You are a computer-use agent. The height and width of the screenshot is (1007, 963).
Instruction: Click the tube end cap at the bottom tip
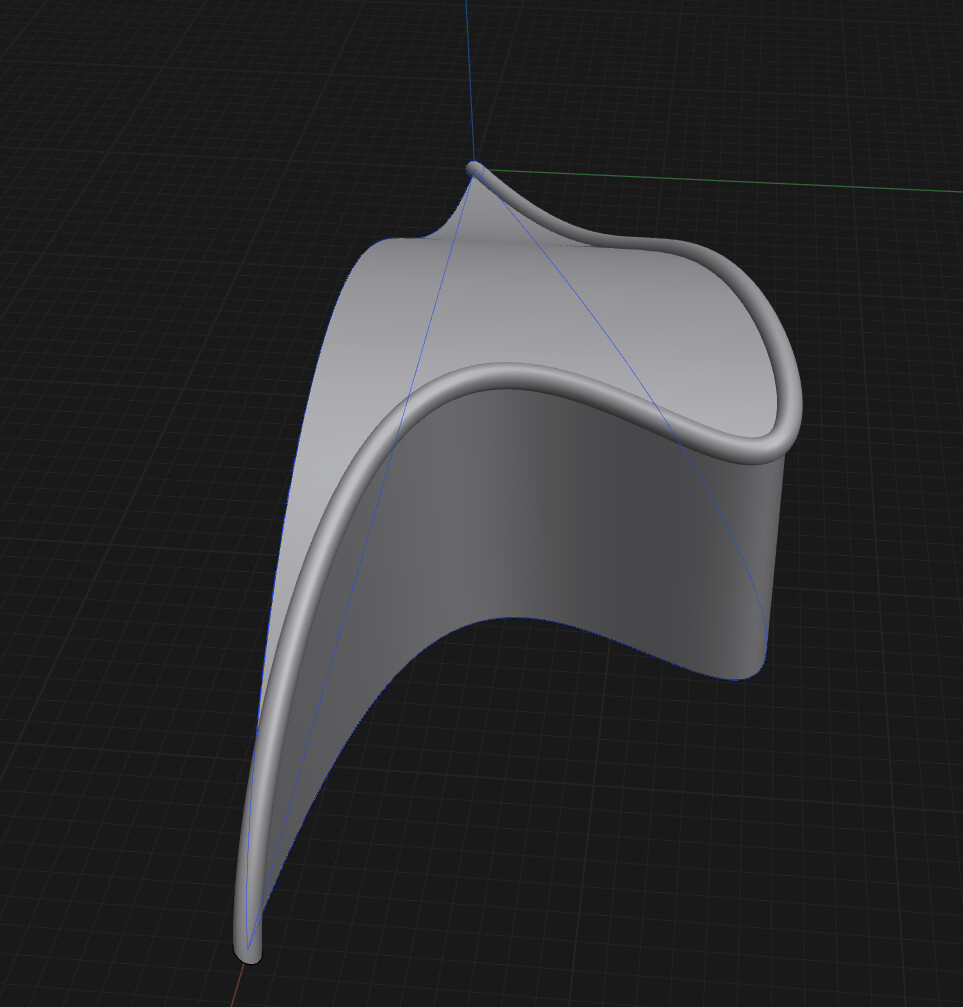click(x=247, y=954)
